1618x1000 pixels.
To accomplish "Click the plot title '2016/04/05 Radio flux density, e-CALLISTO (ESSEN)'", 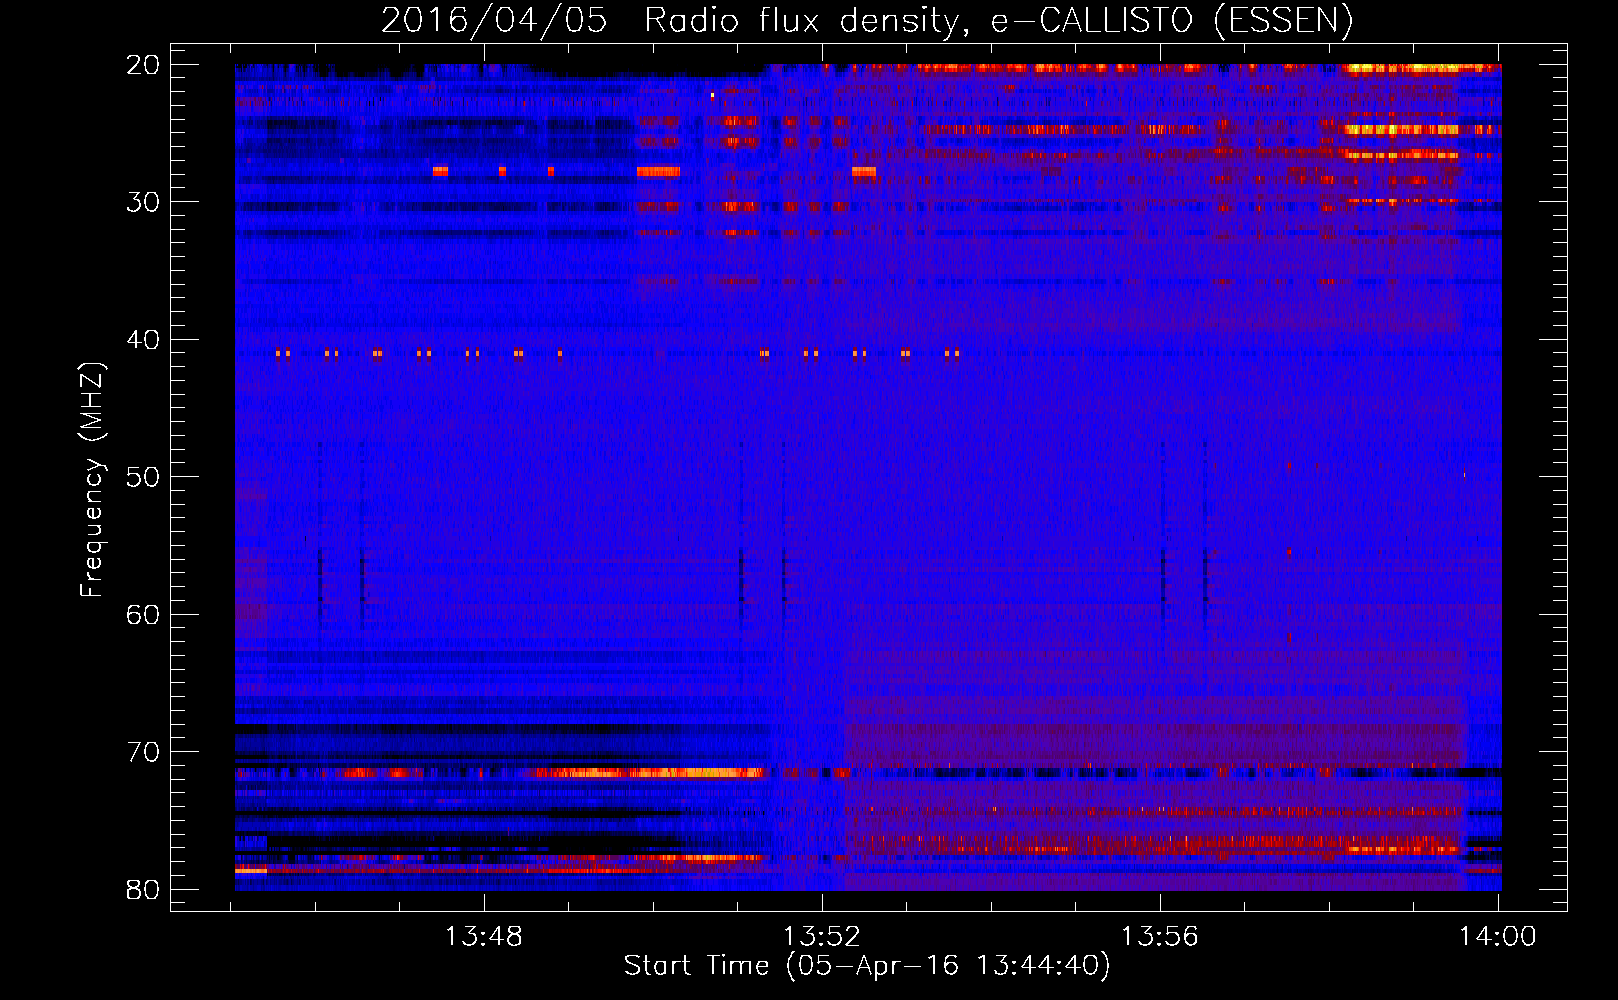I will (x=867, y=21).
